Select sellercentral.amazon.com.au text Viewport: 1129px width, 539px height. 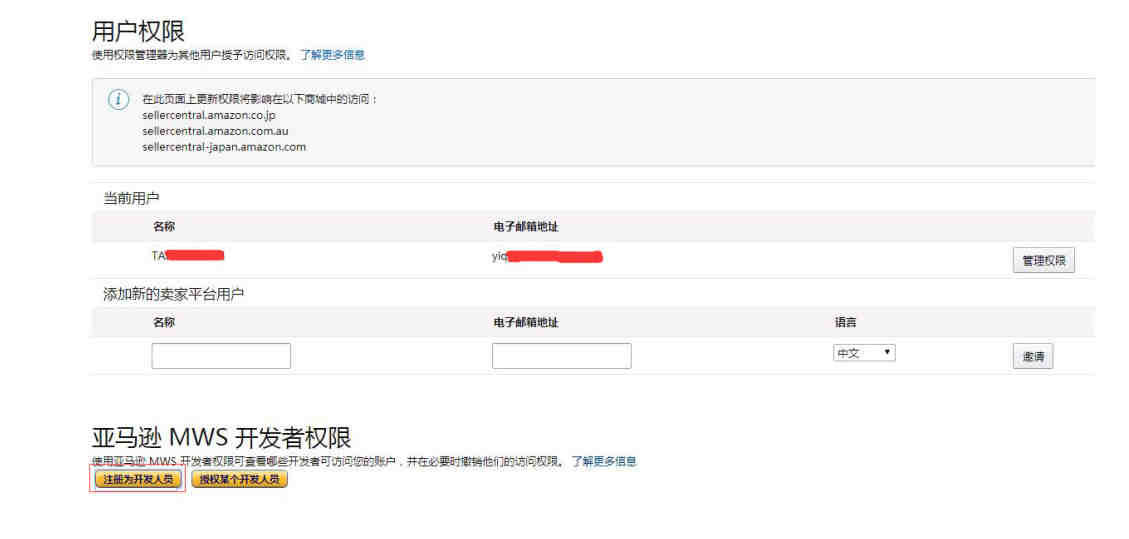click(x=215, y=131)
